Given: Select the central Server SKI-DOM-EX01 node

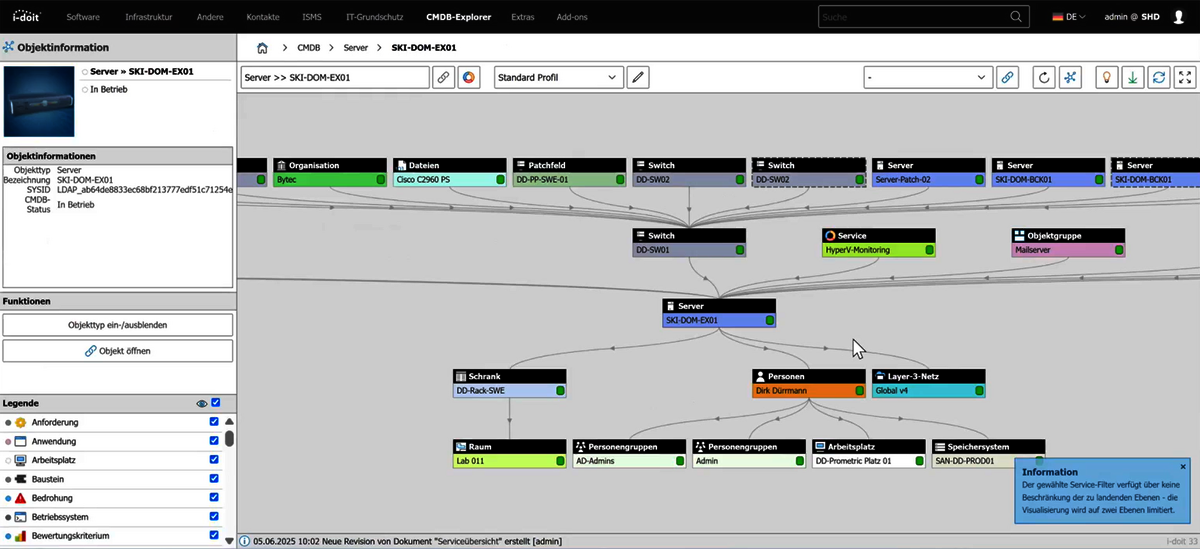Looking at the screenshot, I should pyautogui.click(x=719, y=313).
